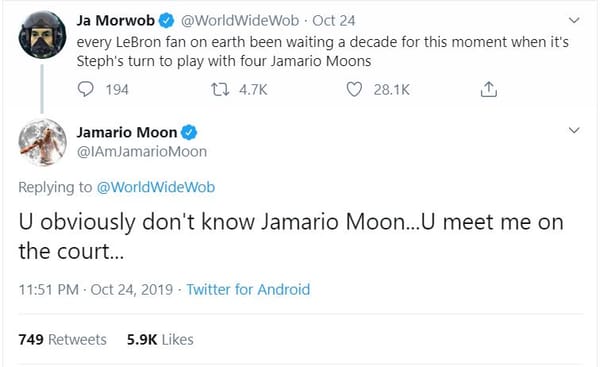Viewport: 600px width, 367px height.
Task: Open Jamario Moon display name
Action: click(x=127, y=132)
